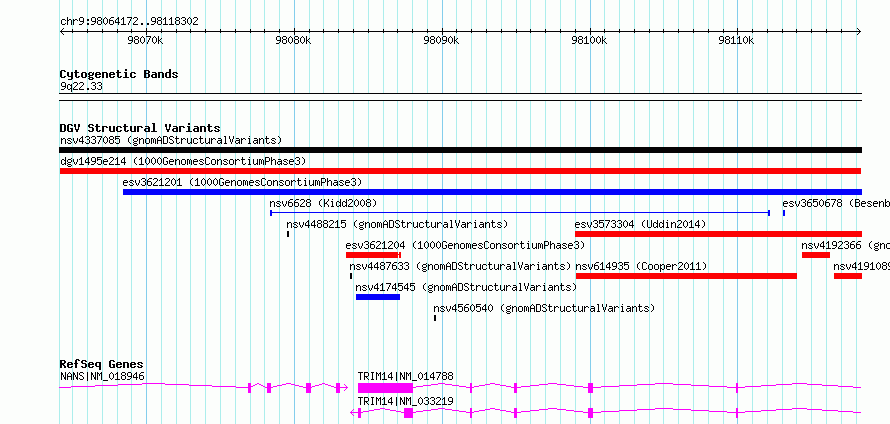Click the 98070k ruler position label
This screenshot has height=424, width=890.
pyautogui.click(x=146, y=41)
